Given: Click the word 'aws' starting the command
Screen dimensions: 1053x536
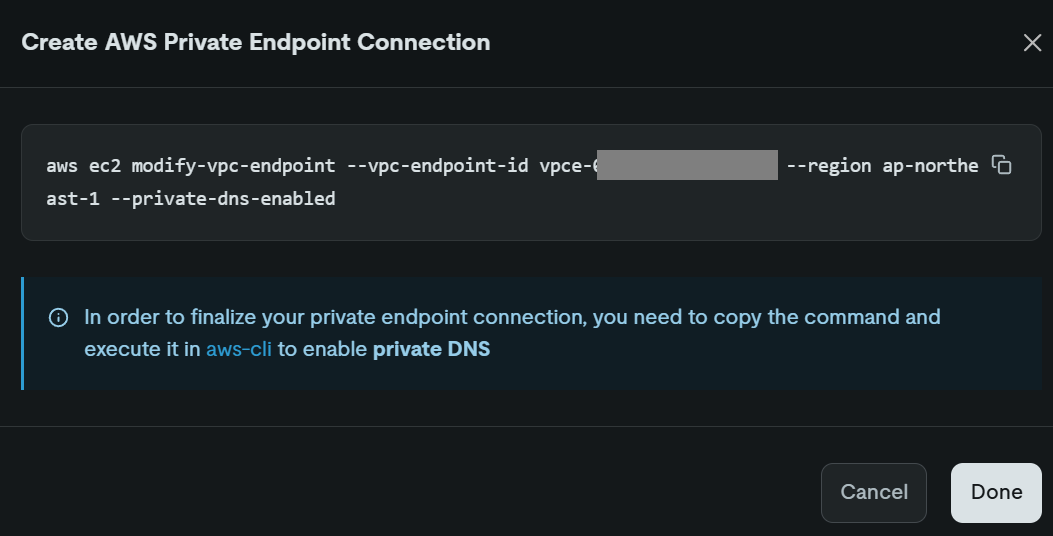Looking at the screenshot, I should coord(62,167).
